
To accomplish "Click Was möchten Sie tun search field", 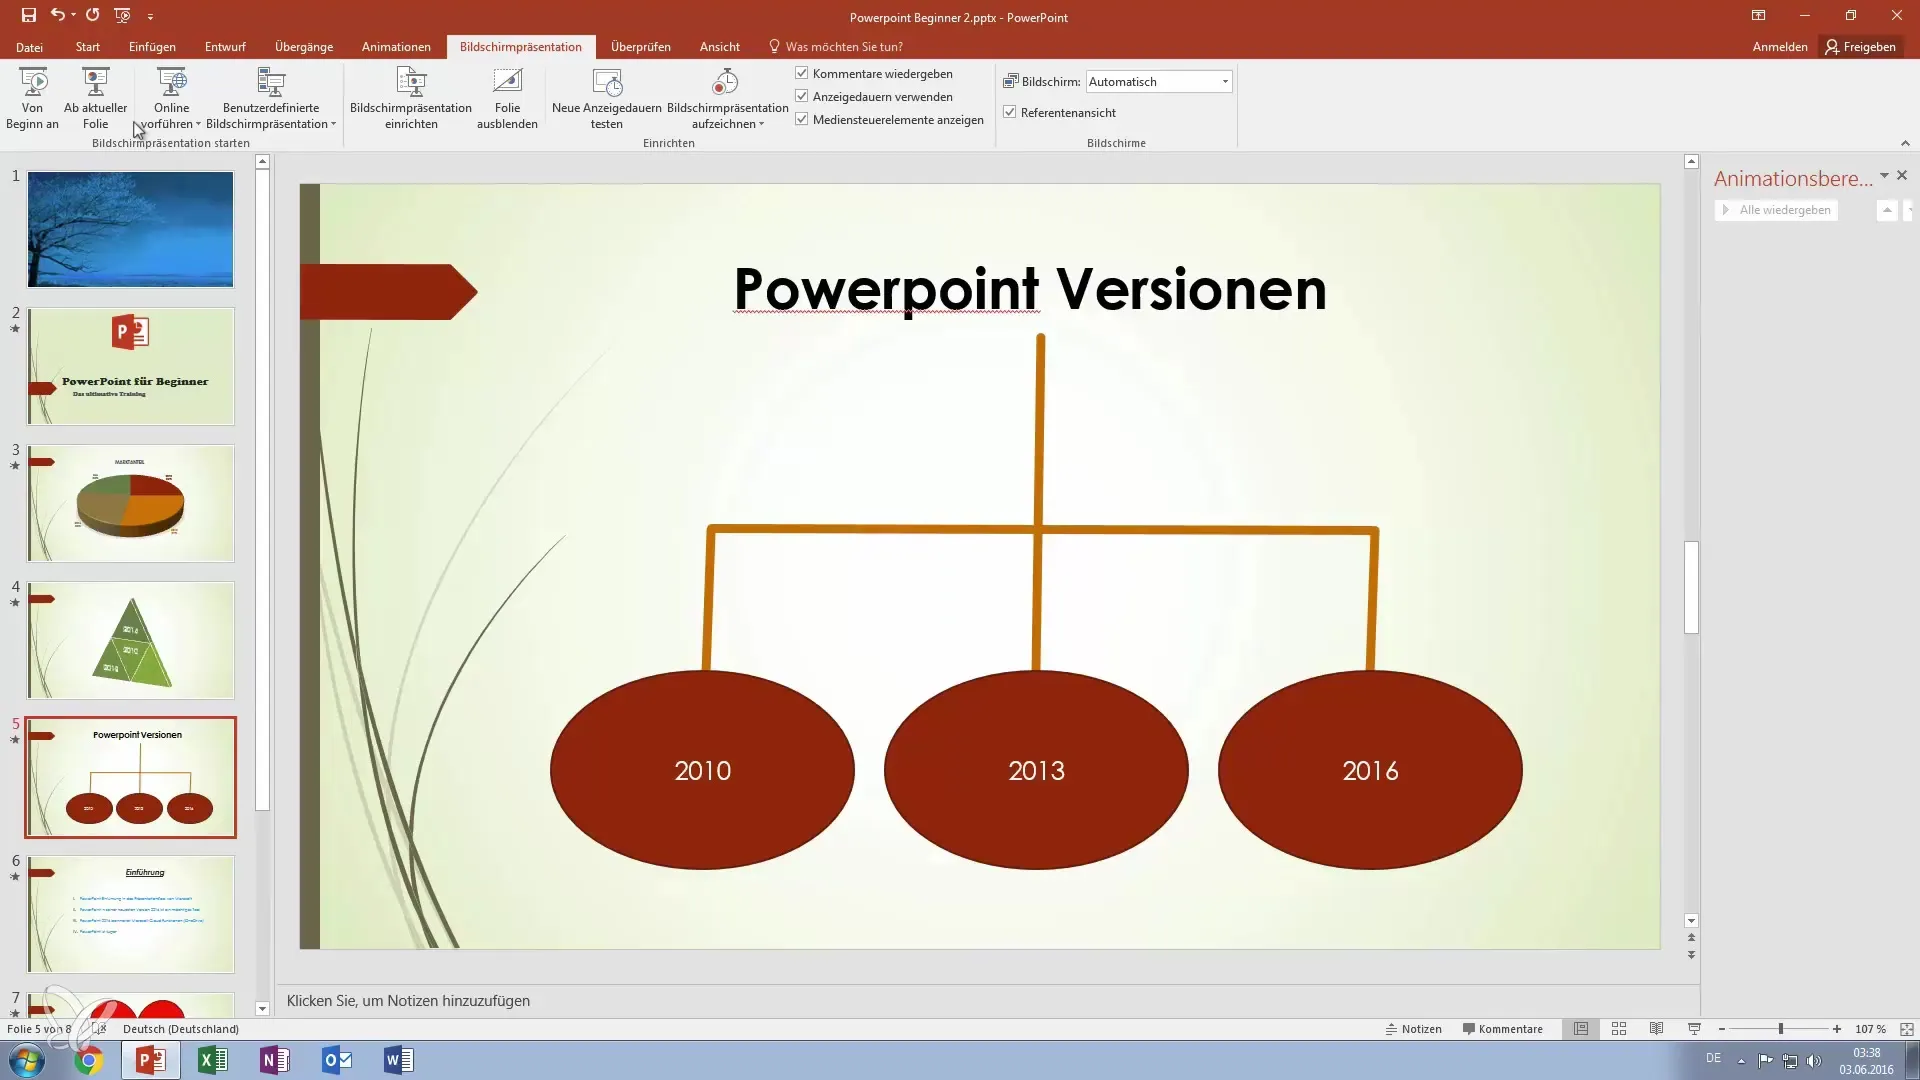I will coord(836,47).
